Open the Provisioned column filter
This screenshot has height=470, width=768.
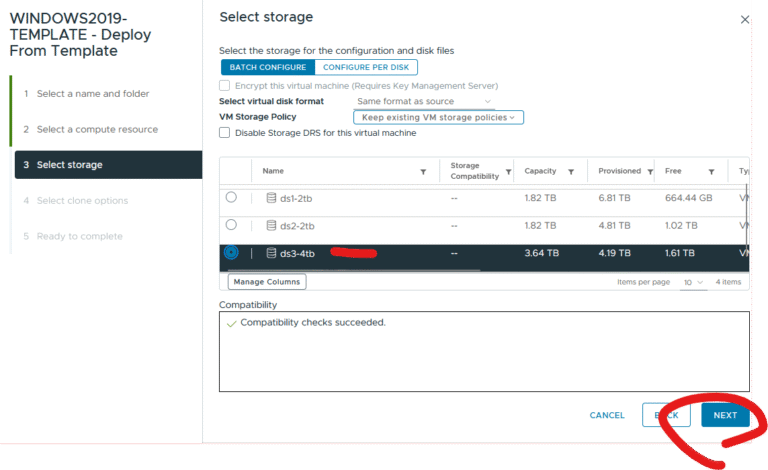click(650, 172)
